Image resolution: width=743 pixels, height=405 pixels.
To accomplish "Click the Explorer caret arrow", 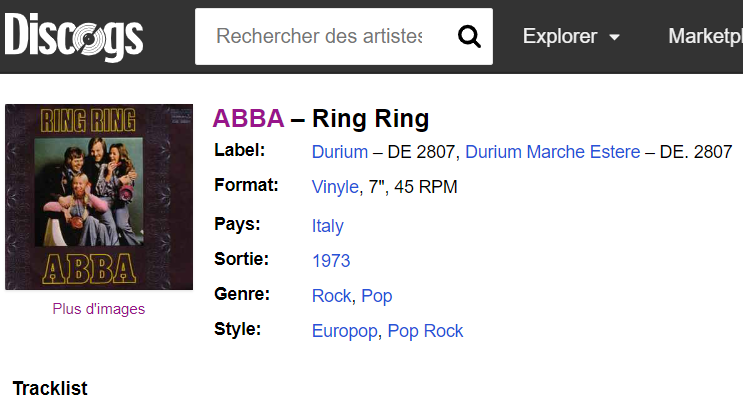I will 614,38.
